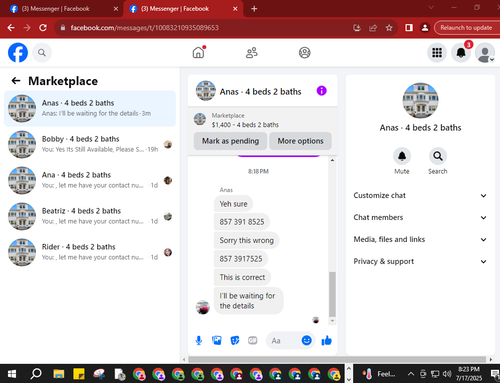Expand Customize chat section
This screenshot has width=500, height=383.
(x=420, y=195)
